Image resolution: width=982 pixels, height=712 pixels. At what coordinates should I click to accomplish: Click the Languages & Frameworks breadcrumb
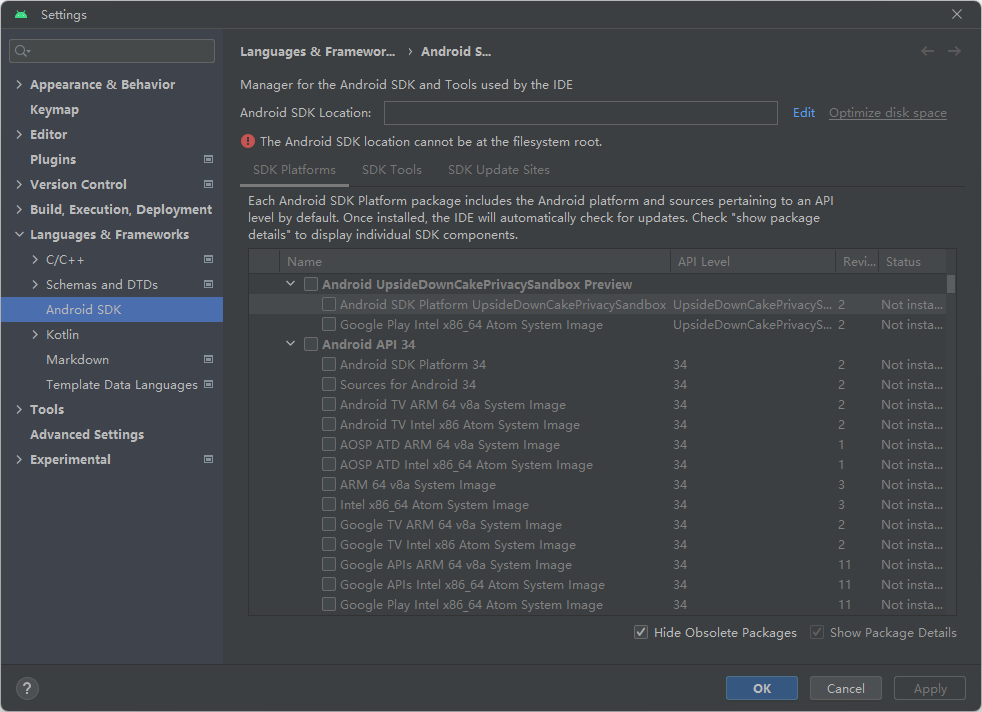point(318,51)
